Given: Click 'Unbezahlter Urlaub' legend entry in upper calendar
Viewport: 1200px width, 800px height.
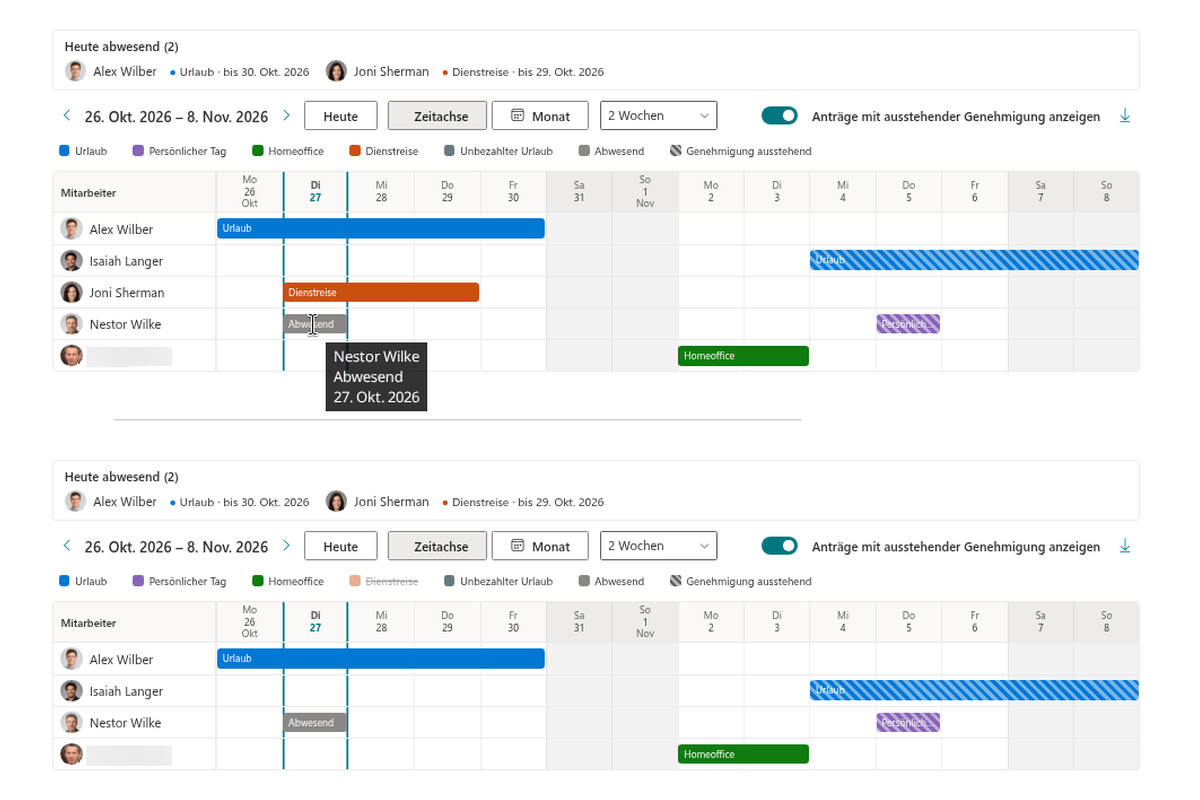Looking at the screenshot, I should [x=499, y=151].
